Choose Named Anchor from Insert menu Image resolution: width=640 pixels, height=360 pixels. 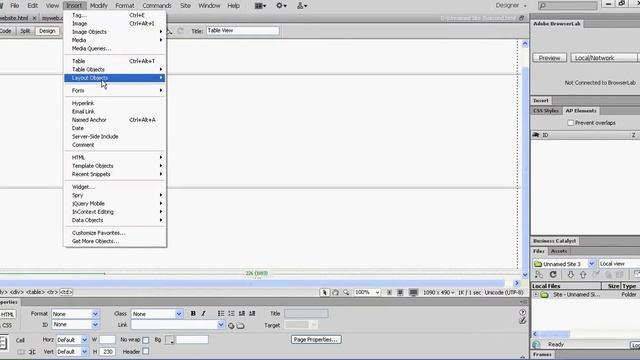click(115, 120)
